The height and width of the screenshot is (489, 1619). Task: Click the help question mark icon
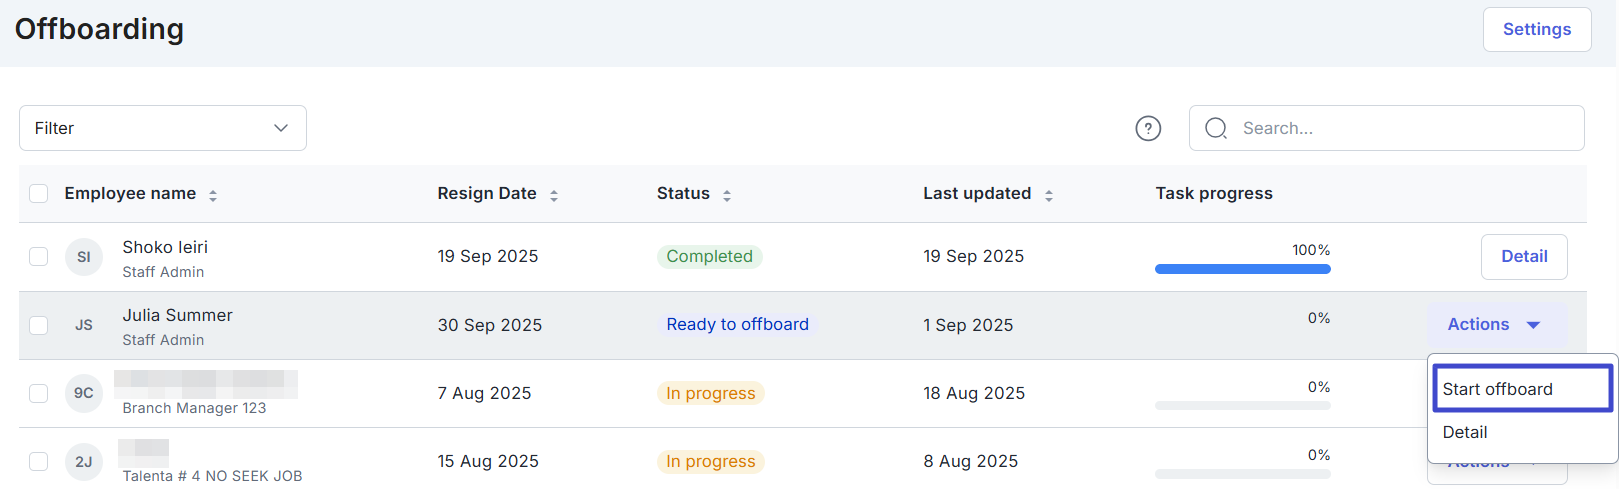[1148, 128]
